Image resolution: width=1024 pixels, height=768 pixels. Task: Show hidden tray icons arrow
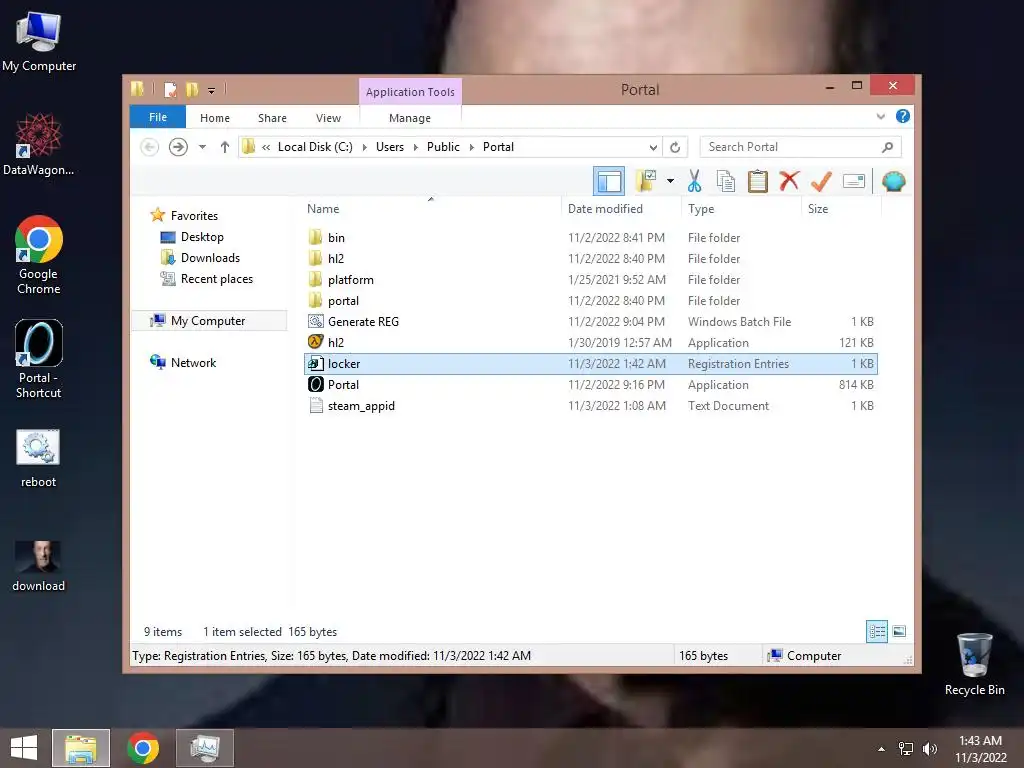882,749
